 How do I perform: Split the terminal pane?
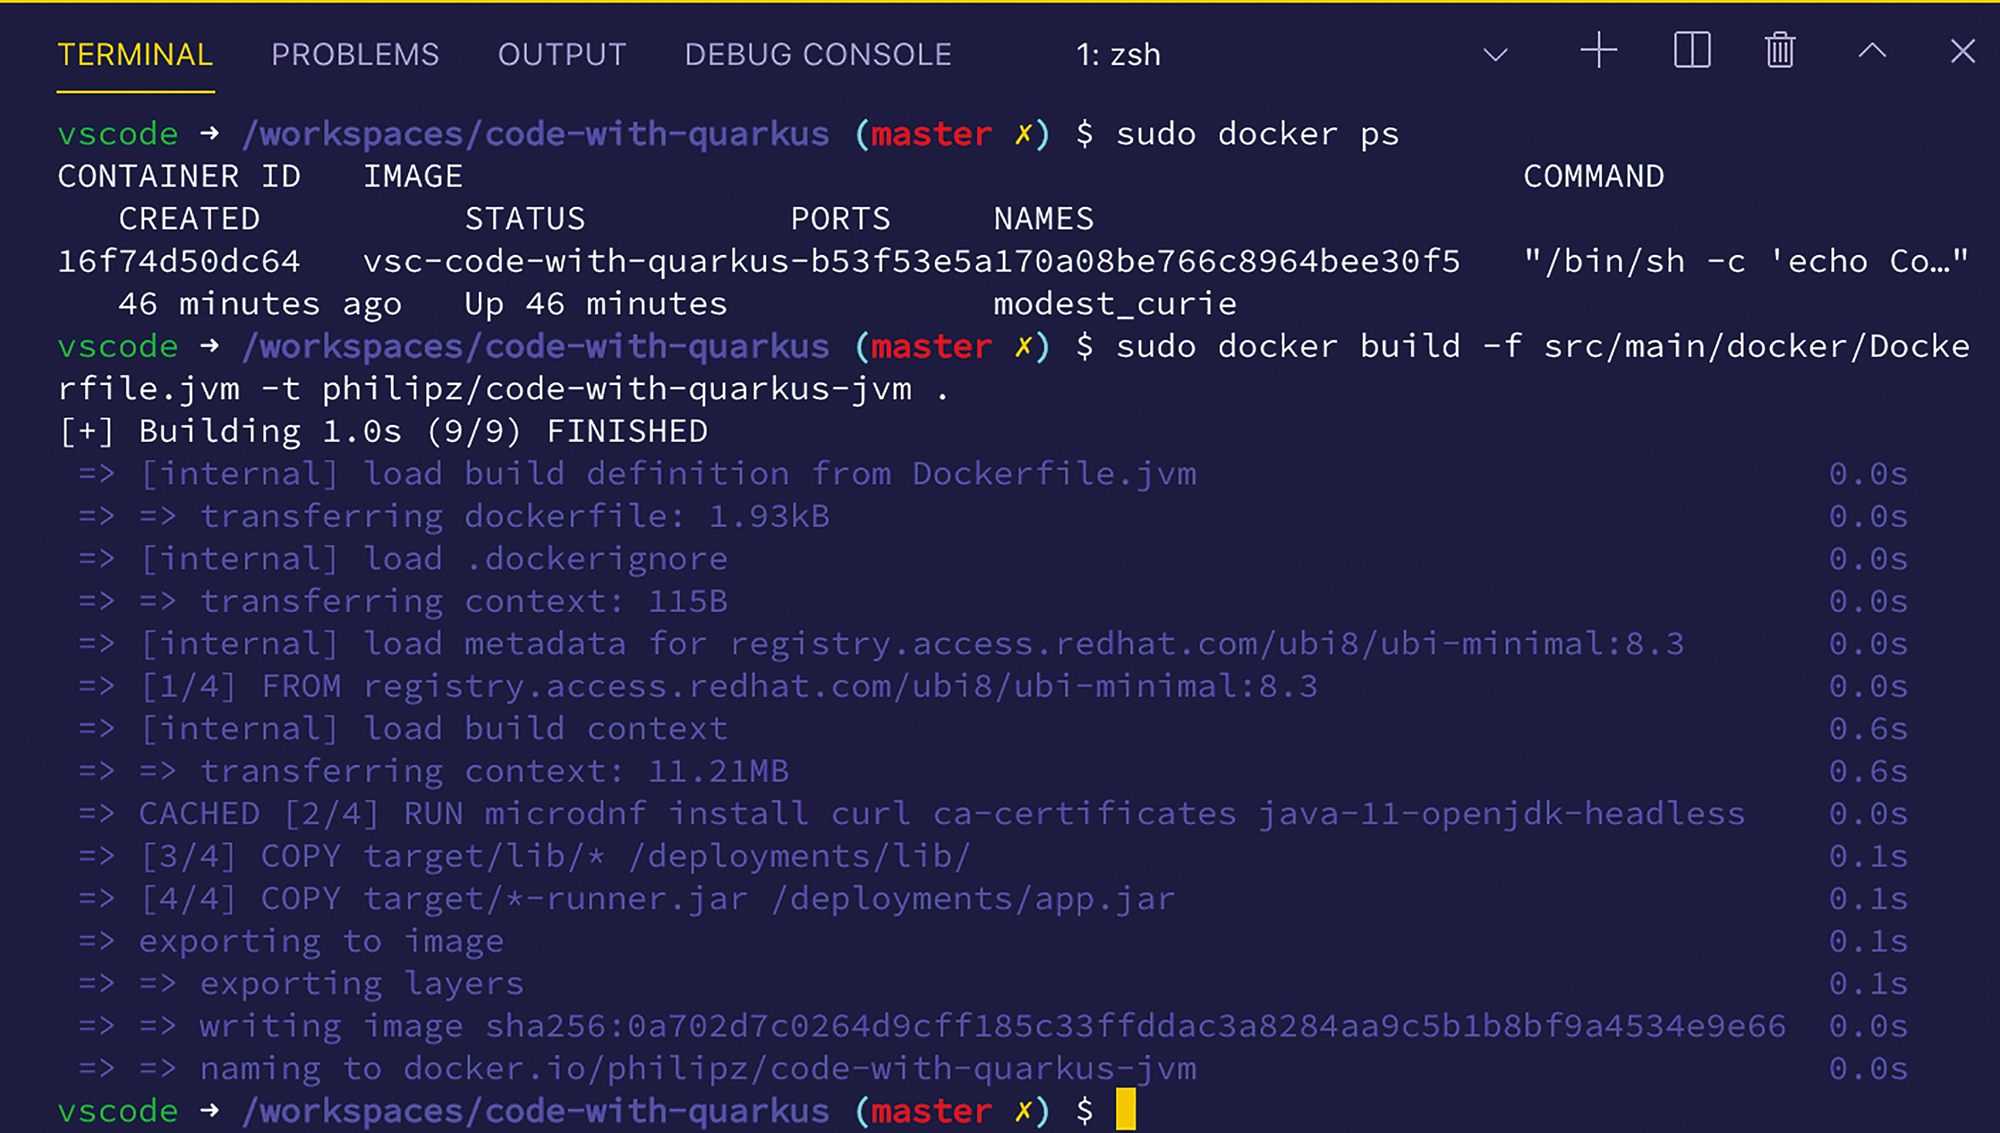pyautogui.click(x=1692, y=51)
